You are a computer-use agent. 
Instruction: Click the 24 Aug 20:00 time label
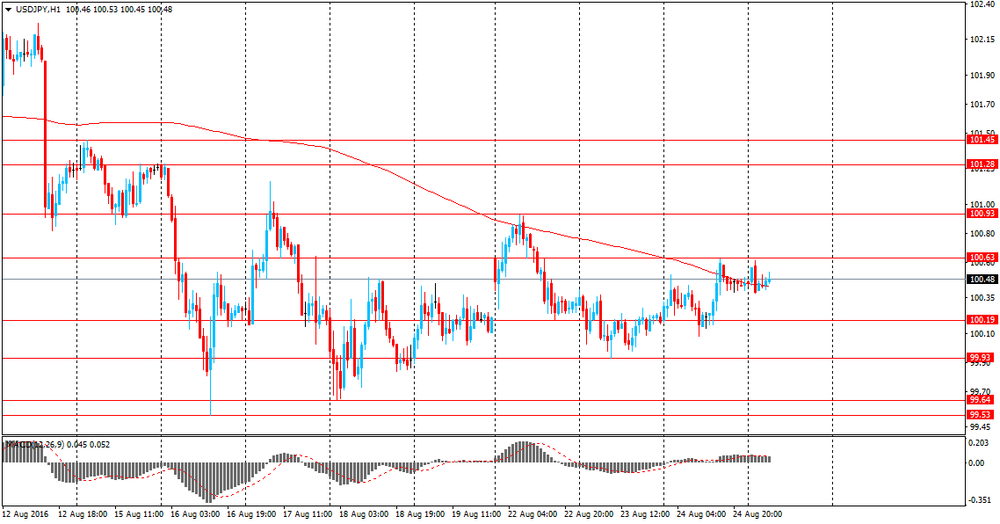click(758, 514)
